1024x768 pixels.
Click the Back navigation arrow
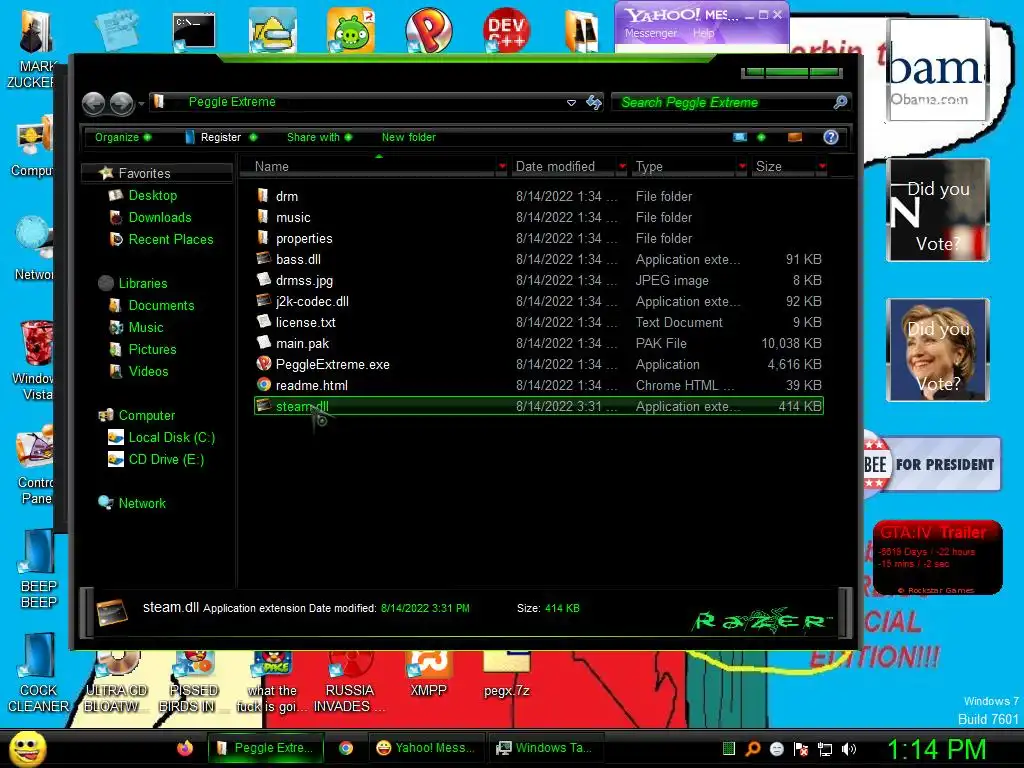tap(93, 103)
